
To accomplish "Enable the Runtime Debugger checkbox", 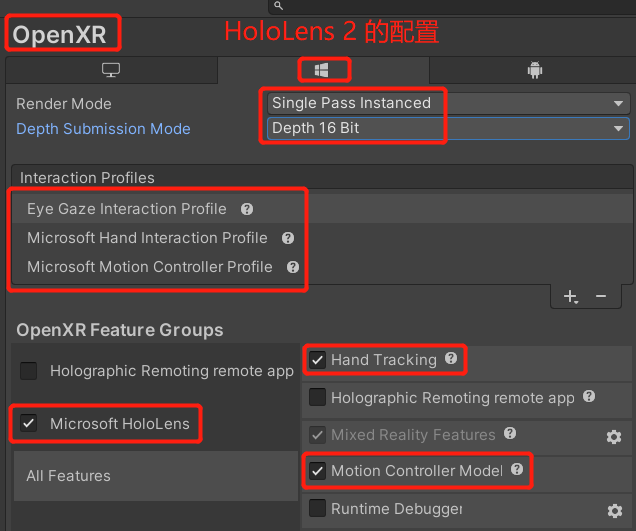I will click(x=318, y=509).
